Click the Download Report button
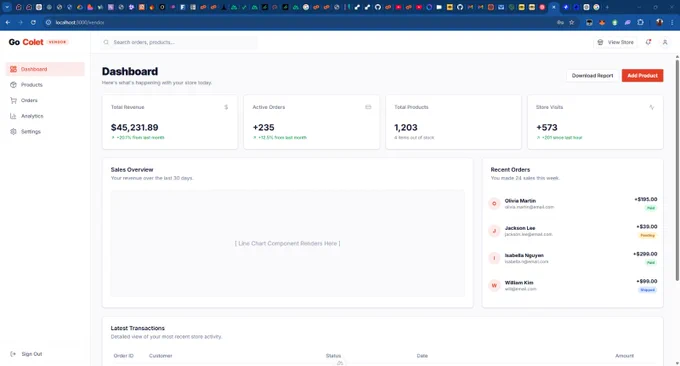The height and width of the screenshot is (366, 680). [x=592, y=75]
